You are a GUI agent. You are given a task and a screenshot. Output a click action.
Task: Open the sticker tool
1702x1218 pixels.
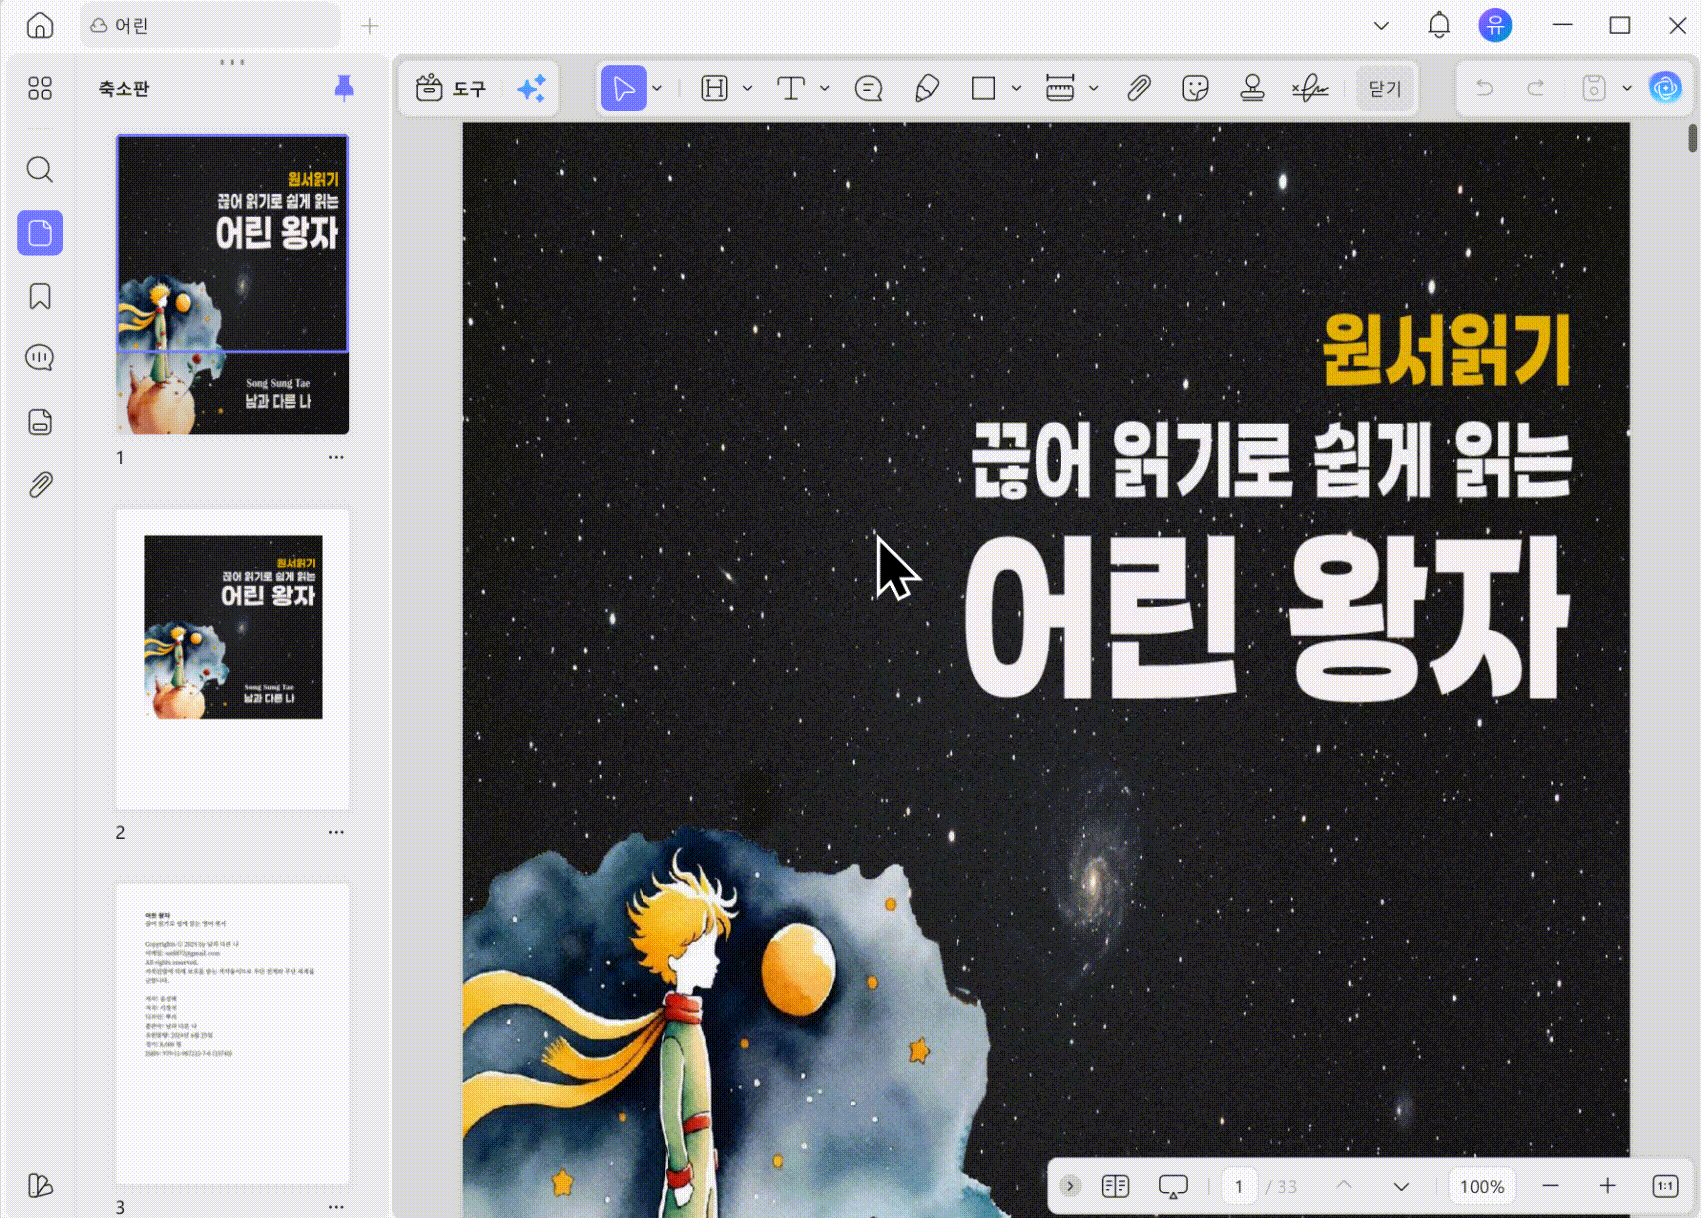tap(1195, 88)
